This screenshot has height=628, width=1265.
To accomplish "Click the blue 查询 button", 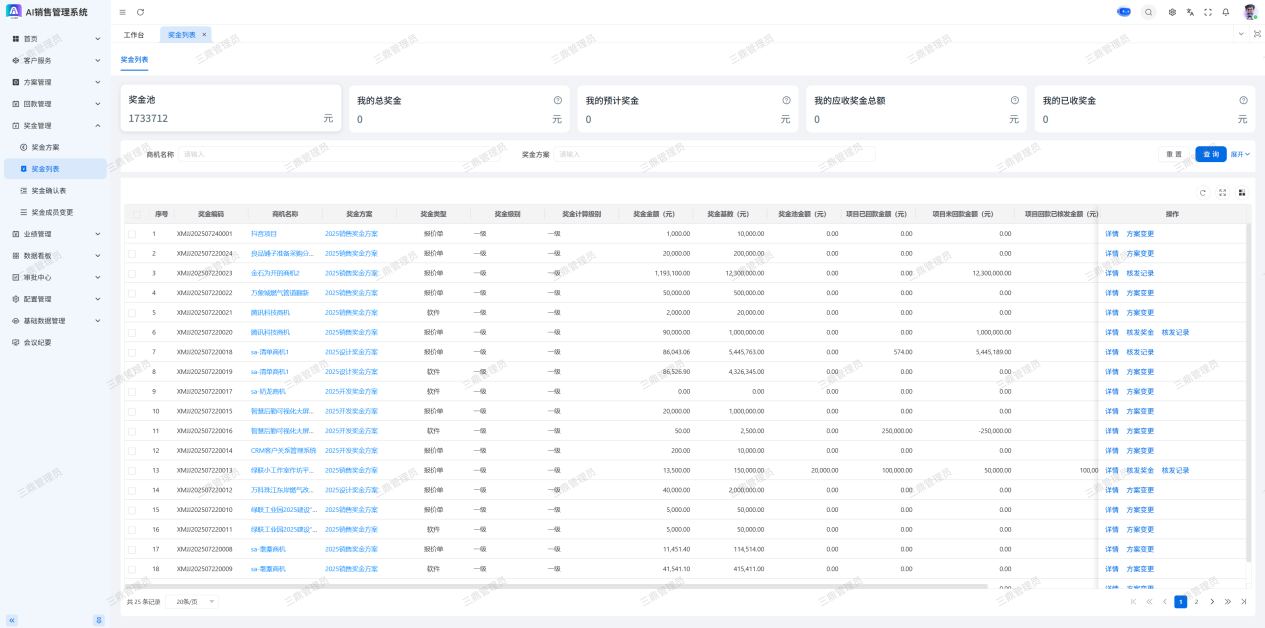I will (x=1210, y=154).
